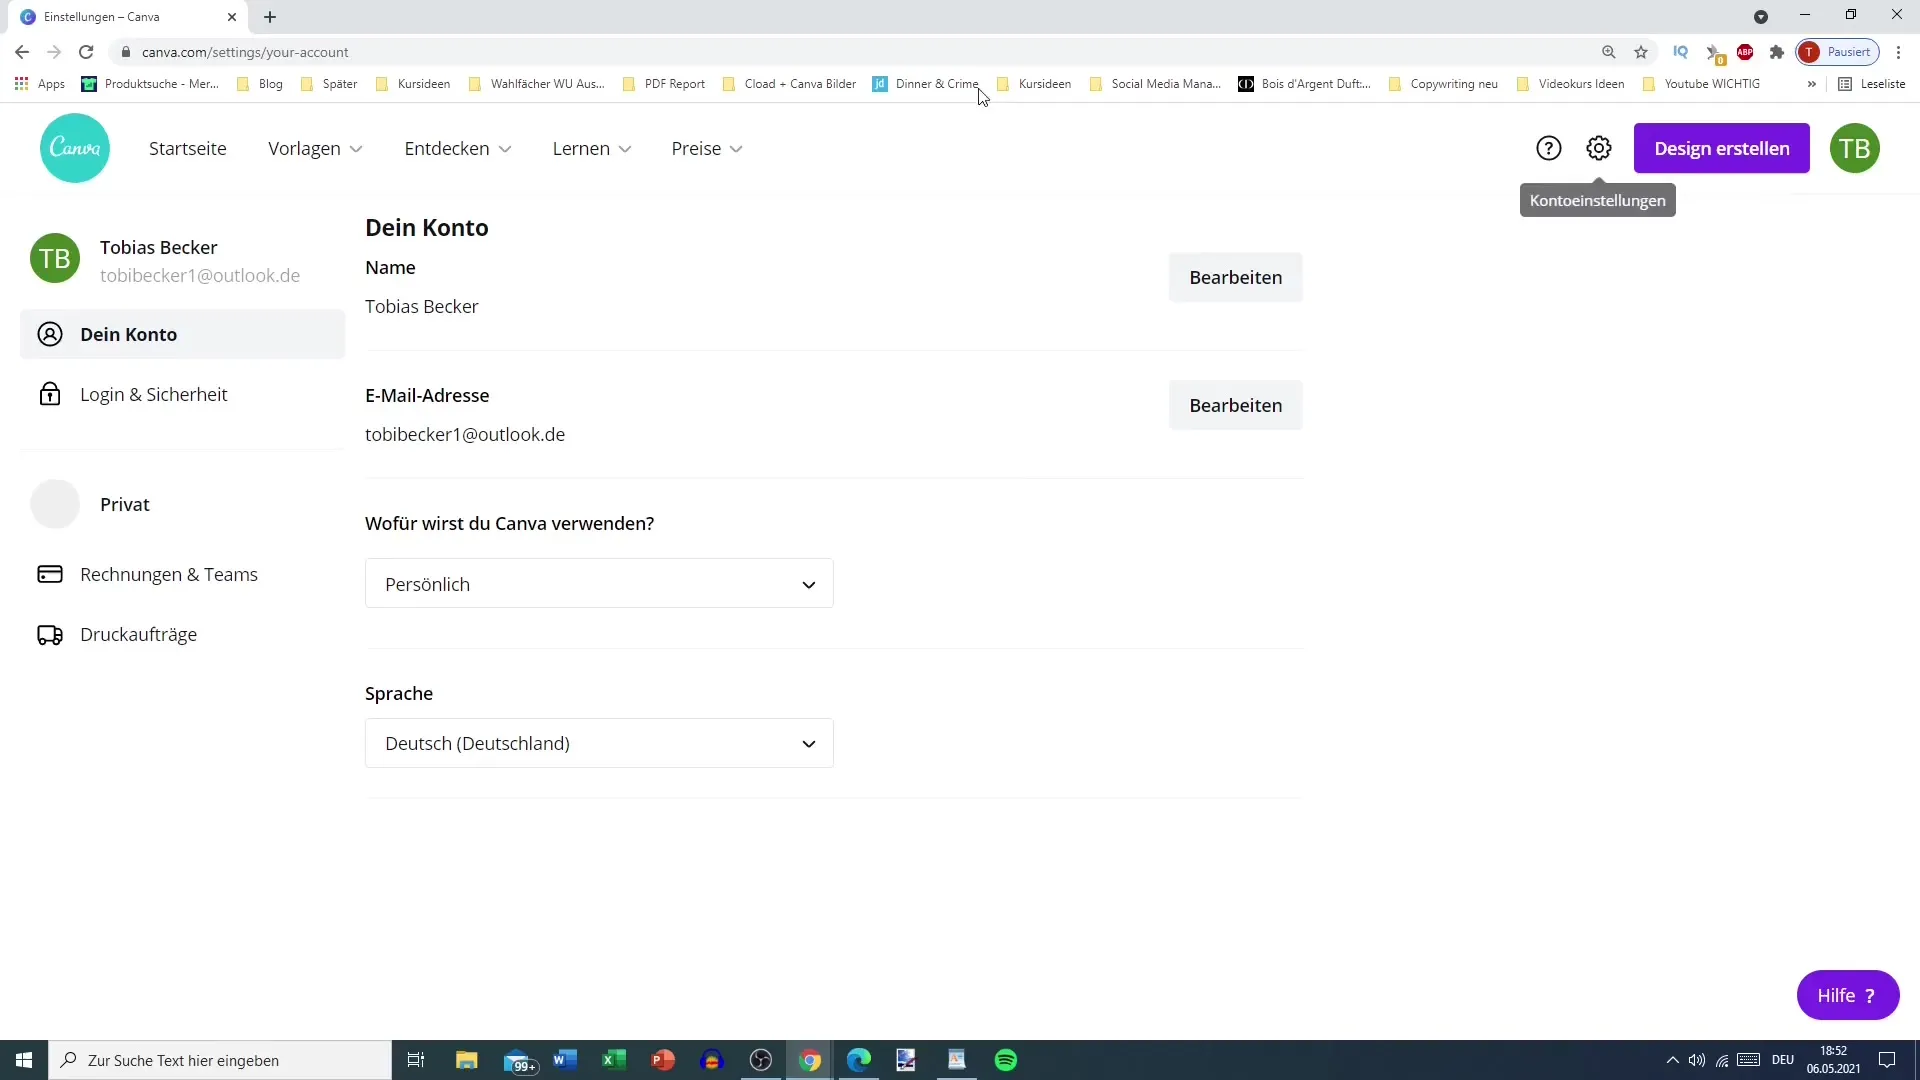Edit e-mail address with Bearbeiten button
This screenshot has width=1920, height=1080.
(x=1235, y=405)
